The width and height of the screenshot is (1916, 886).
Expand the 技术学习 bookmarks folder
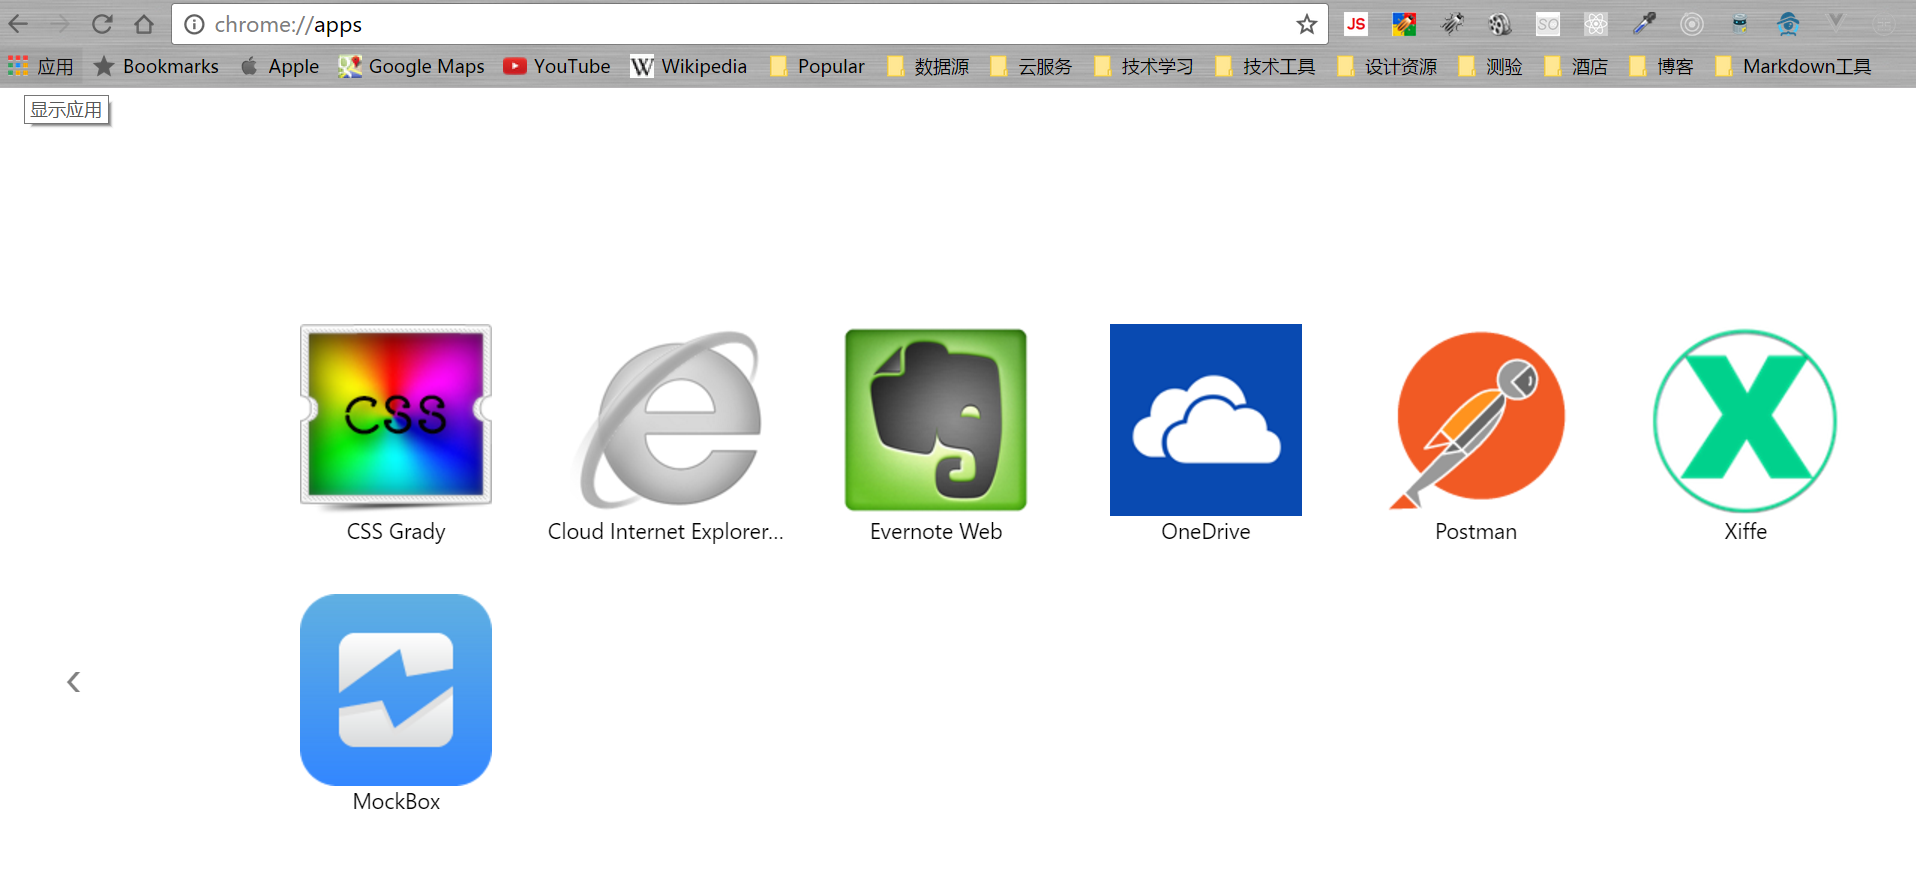[1144, 66]
